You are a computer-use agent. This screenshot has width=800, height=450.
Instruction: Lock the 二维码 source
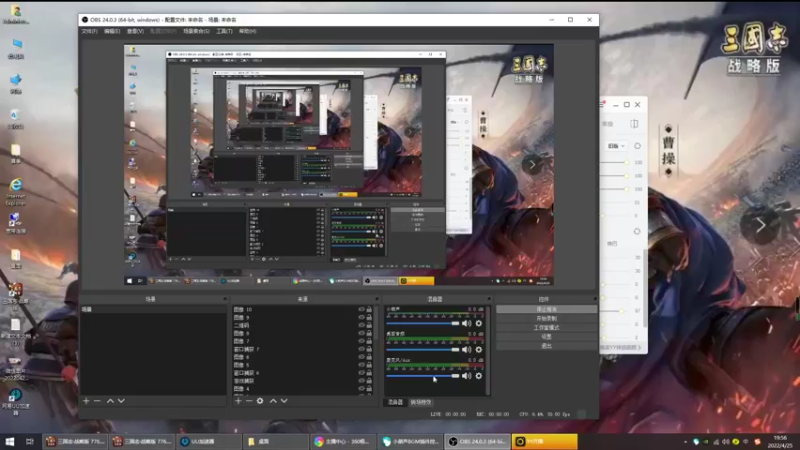[369, 326]
